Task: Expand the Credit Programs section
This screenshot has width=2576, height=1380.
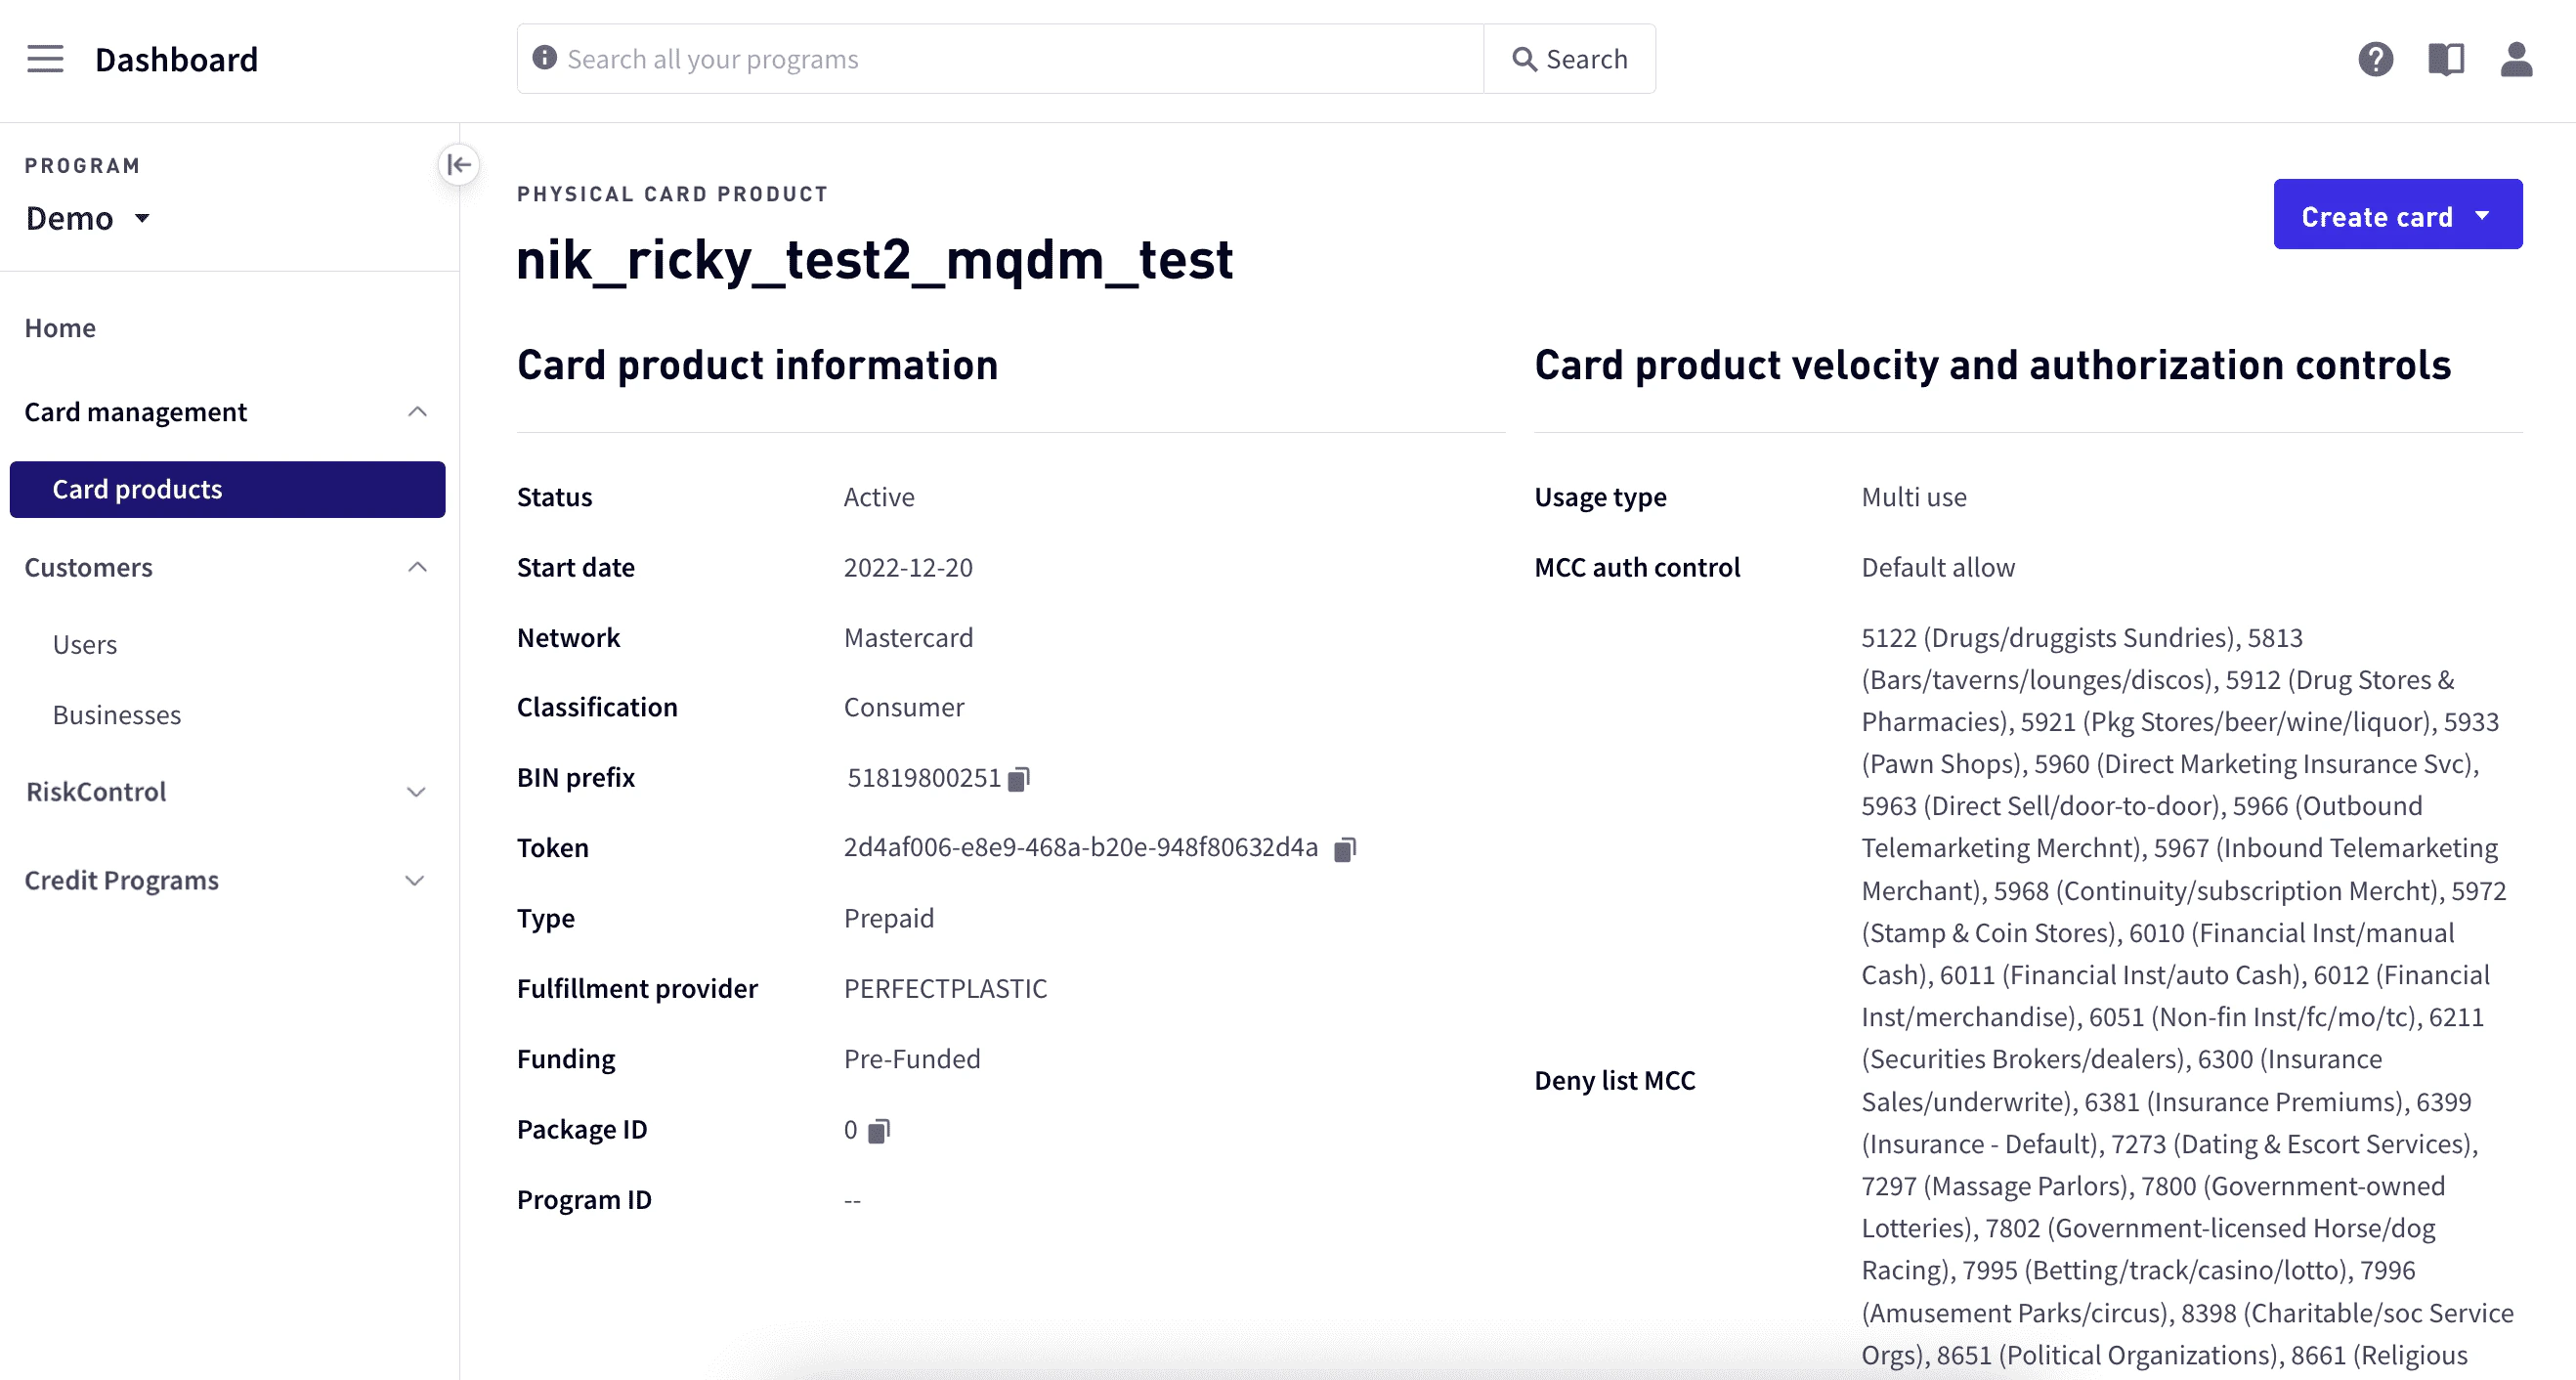Action: pos(416,881)
